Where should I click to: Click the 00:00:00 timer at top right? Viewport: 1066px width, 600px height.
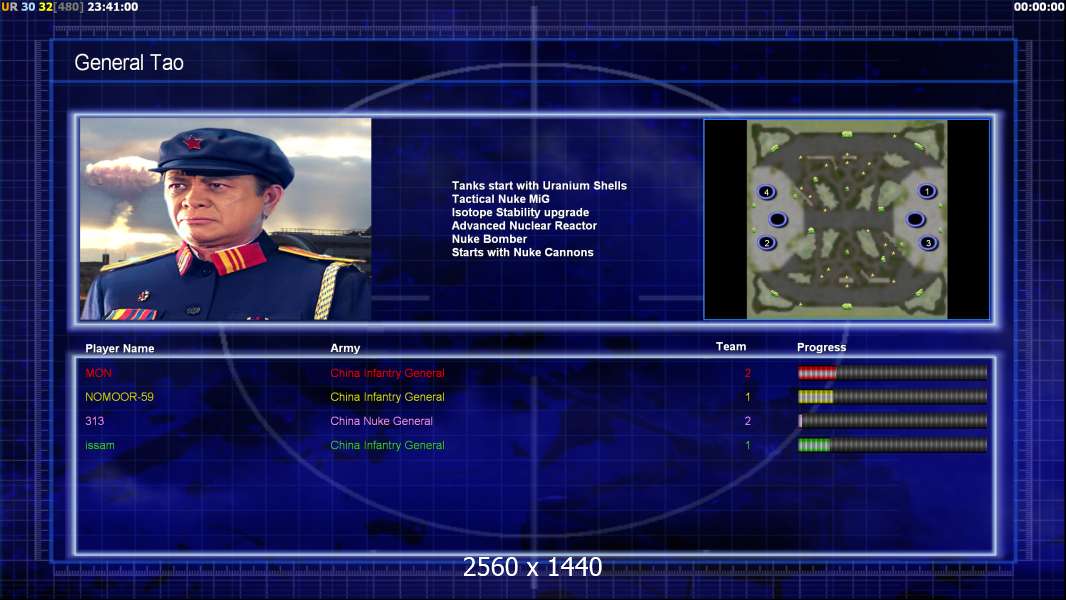tap(1039, 7)
